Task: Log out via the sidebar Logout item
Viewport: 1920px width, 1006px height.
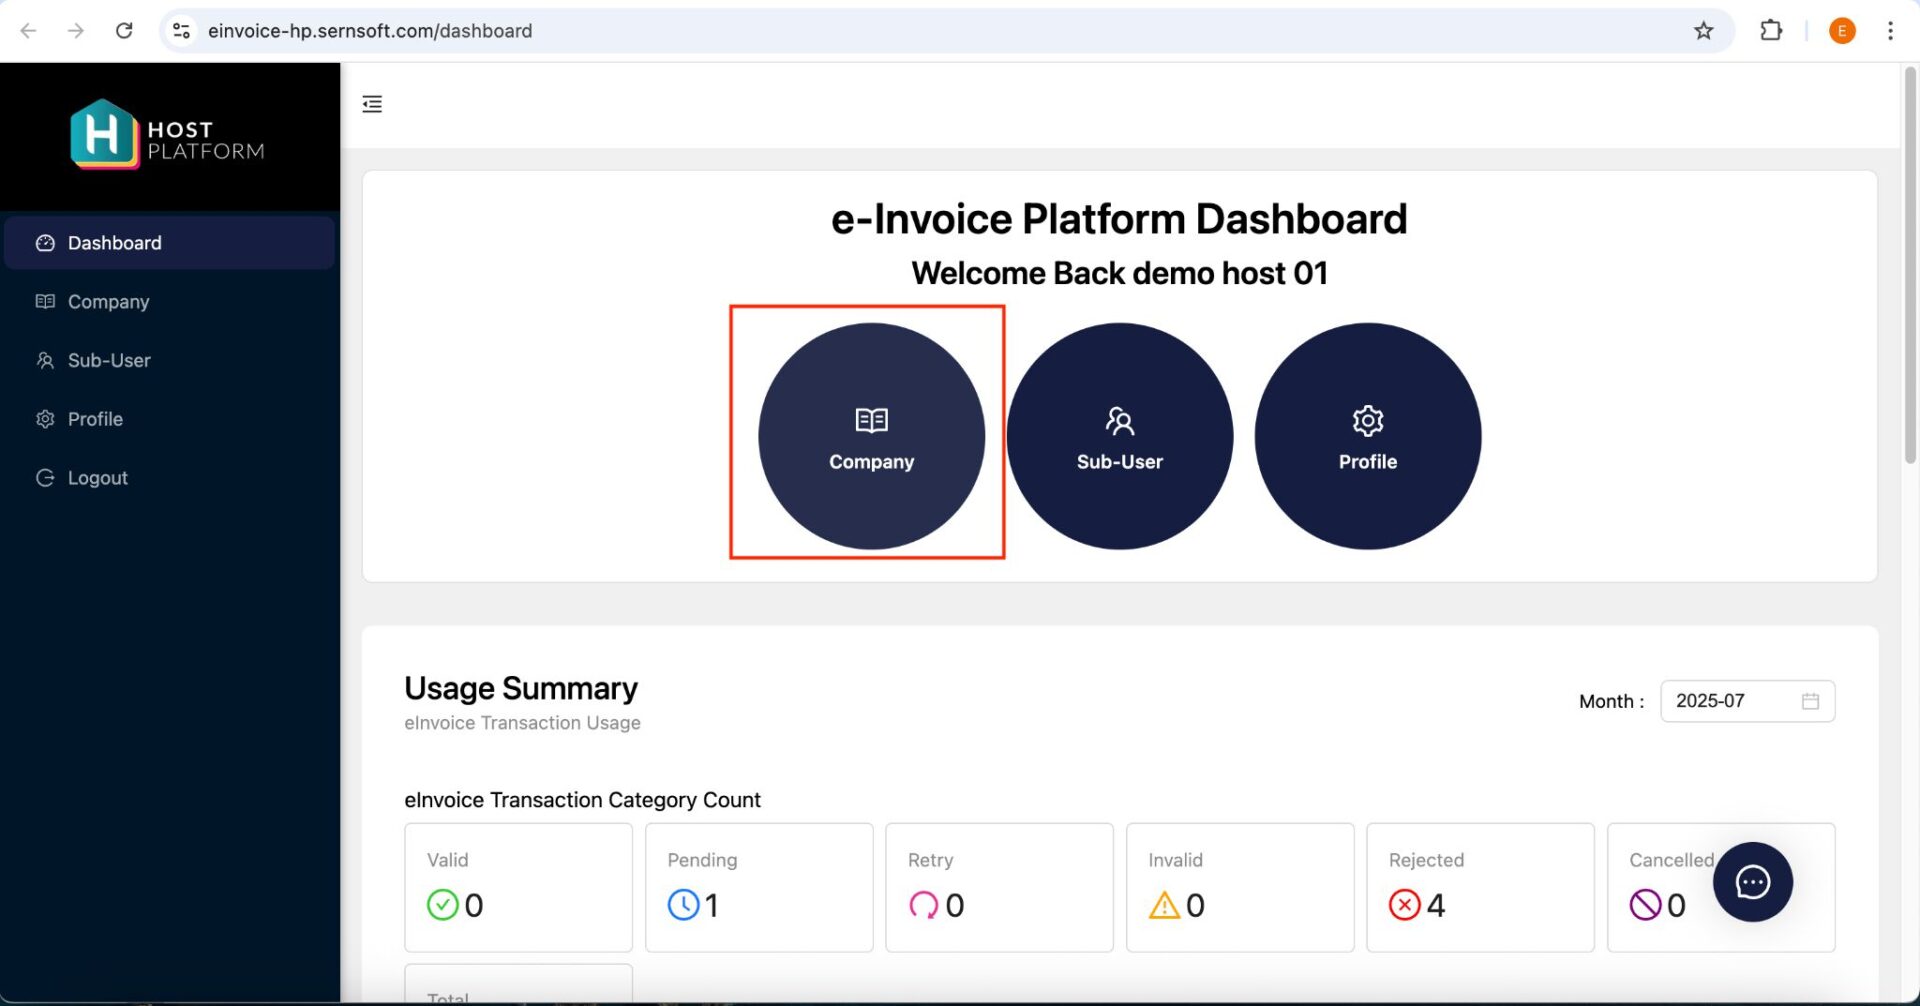Action: click(x=170, y=478)
